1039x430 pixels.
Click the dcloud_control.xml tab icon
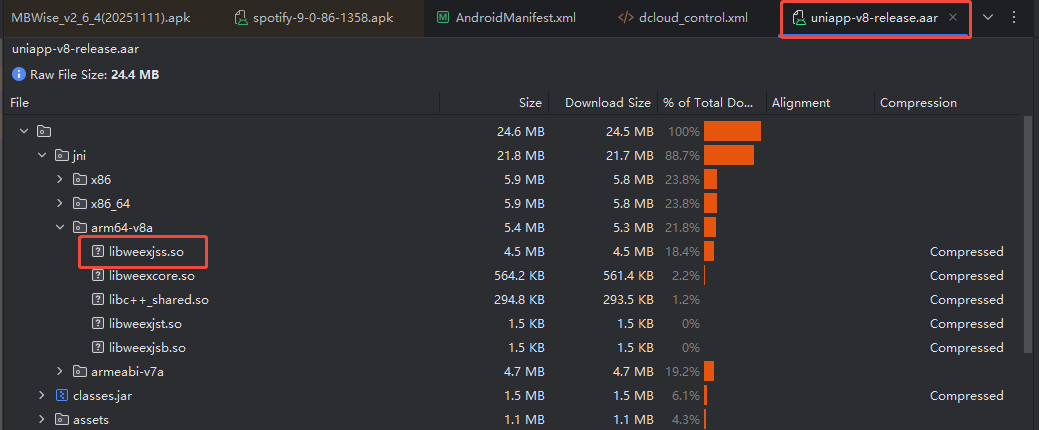tap(626, 18)
